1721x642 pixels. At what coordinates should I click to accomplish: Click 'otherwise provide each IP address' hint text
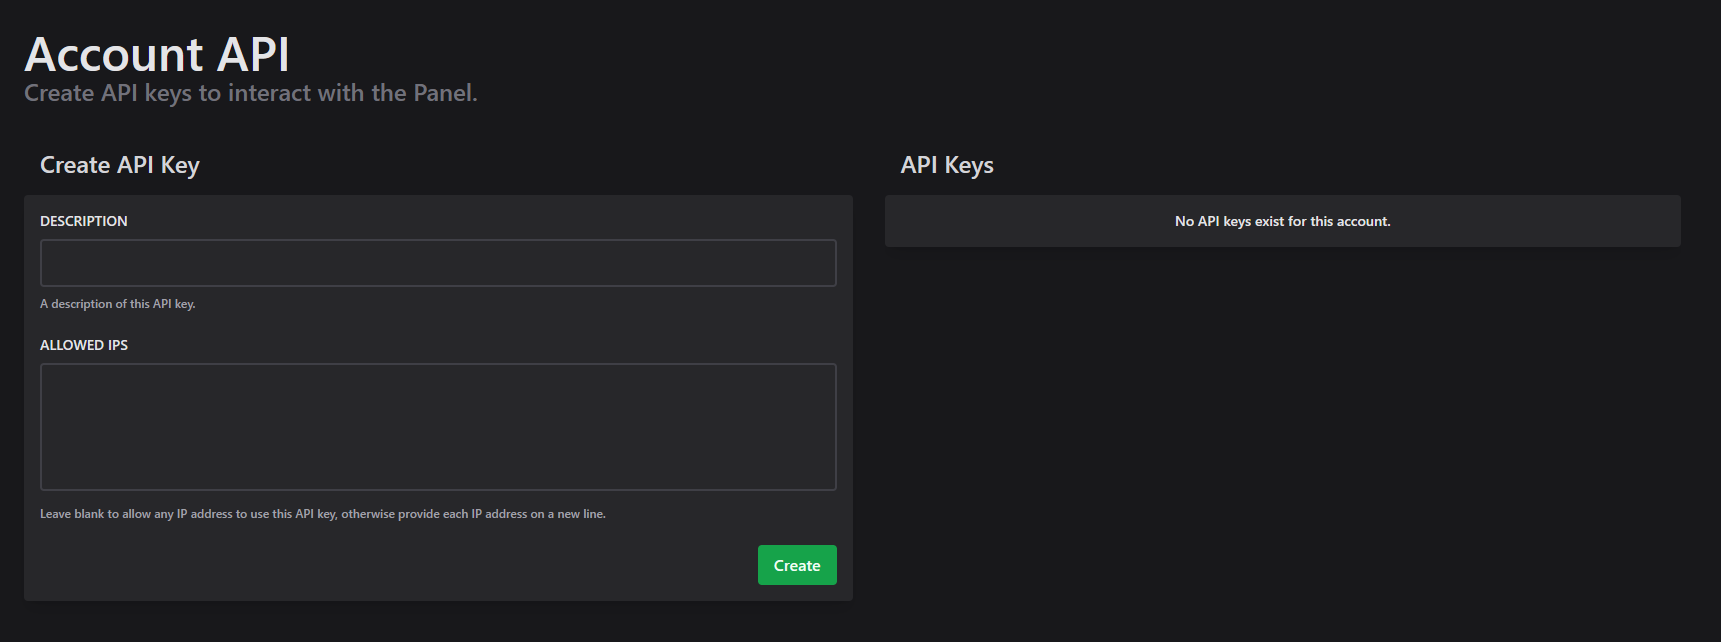coord(435,514)
